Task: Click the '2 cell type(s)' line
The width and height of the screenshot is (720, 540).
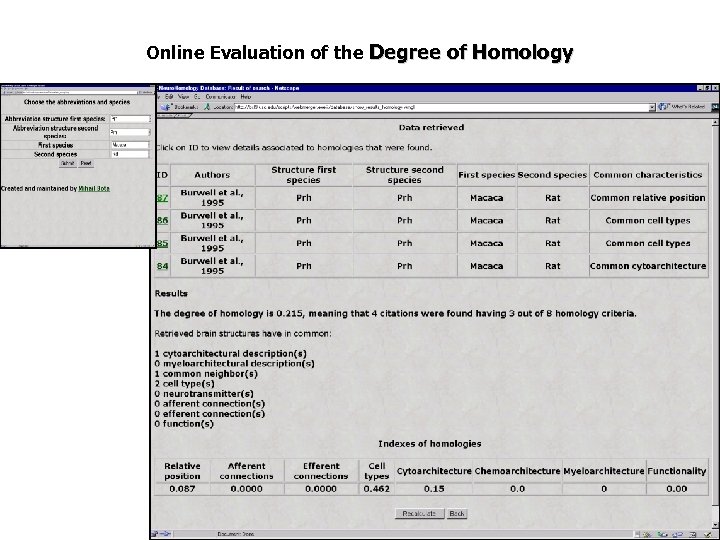Action: click(185, 384)
